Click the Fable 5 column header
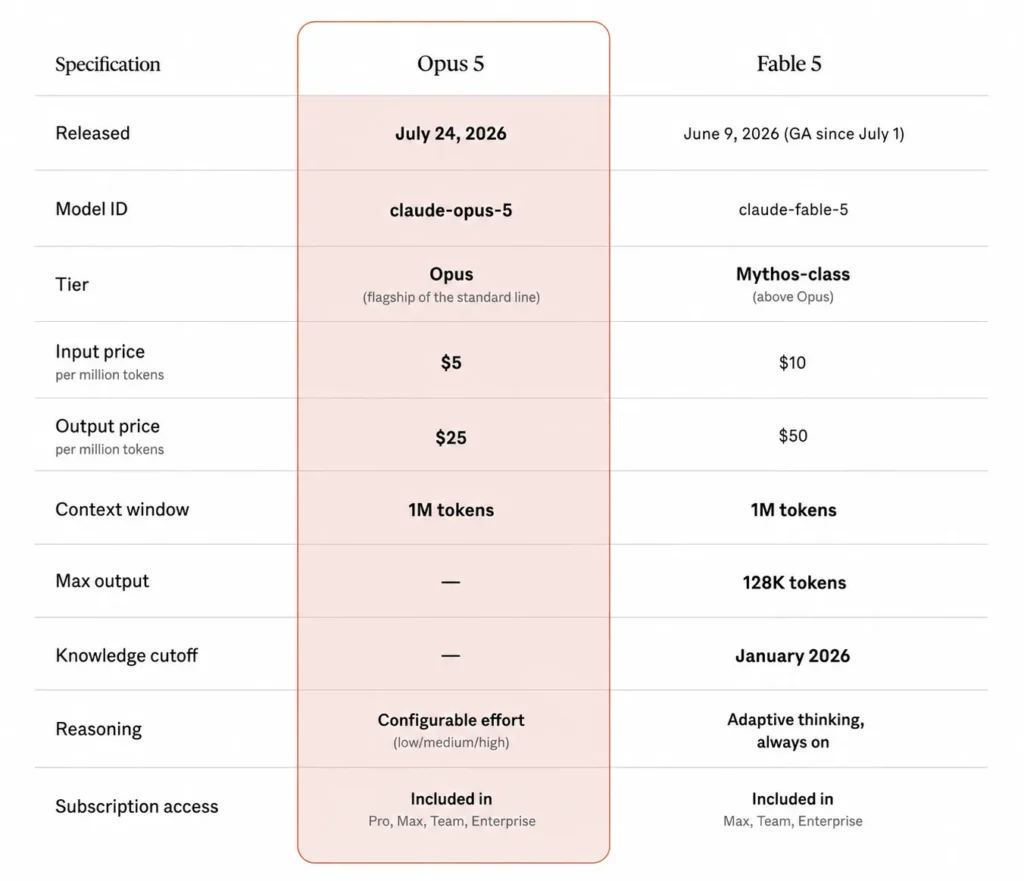1024x881 pixels. click(x=789, y=64)
